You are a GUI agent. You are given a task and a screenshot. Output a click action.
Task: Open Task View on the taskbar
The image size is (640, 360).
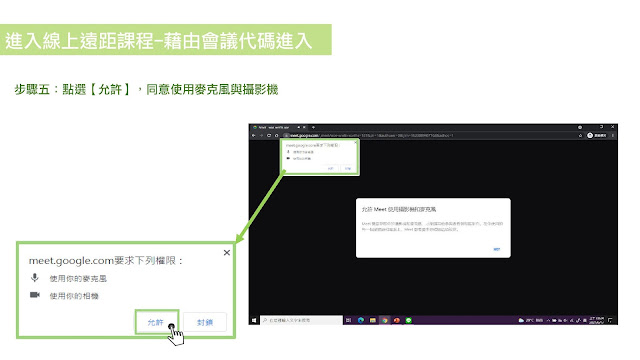click(349, 320)
